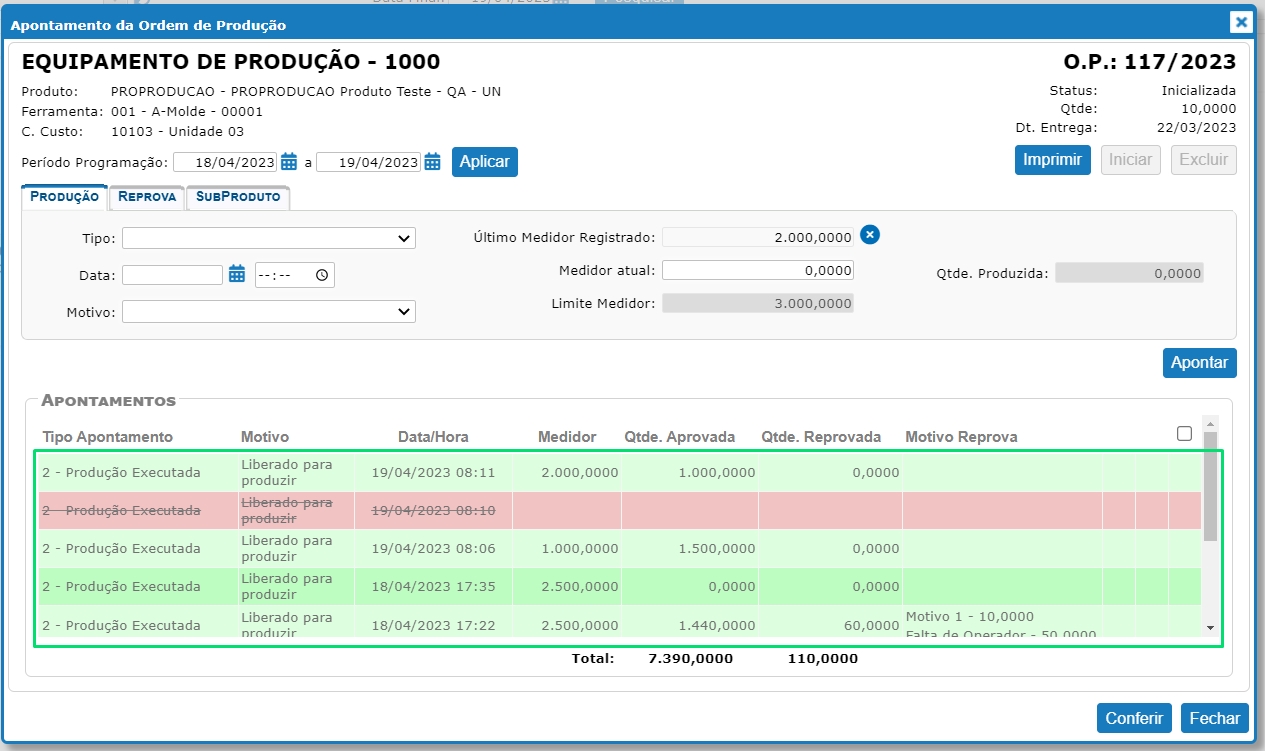This screenshot has height=751, width=1265.
Task: Click the Fechar button
Action: [1215, 718]
